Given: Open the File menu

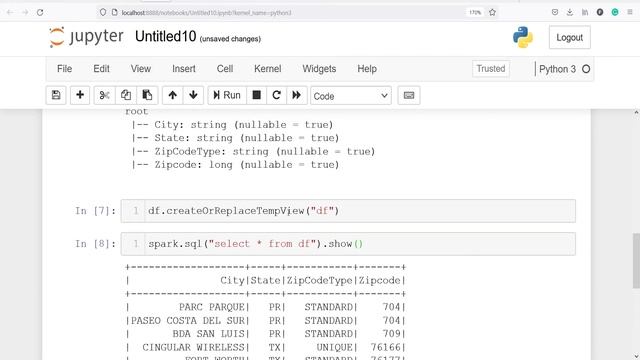Looking at the screenshot, I should point(64,69).
